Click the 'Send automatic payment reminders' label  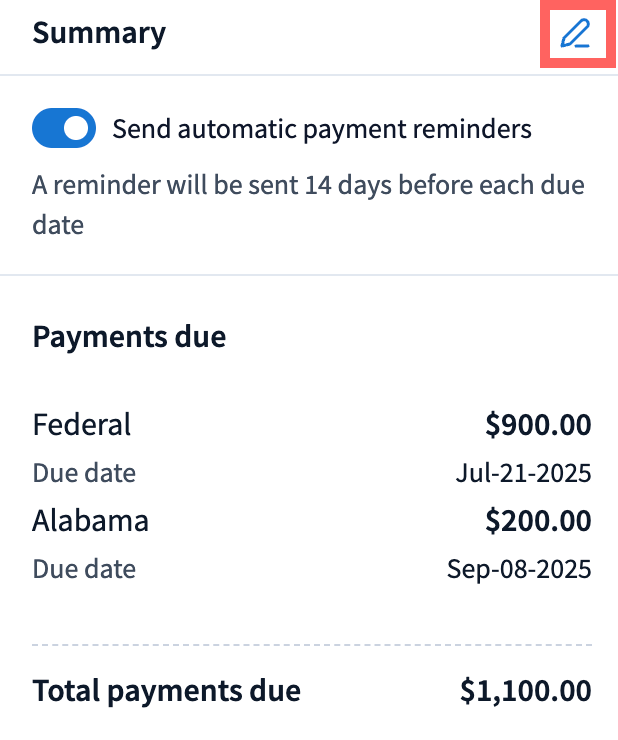coord(322,129)
